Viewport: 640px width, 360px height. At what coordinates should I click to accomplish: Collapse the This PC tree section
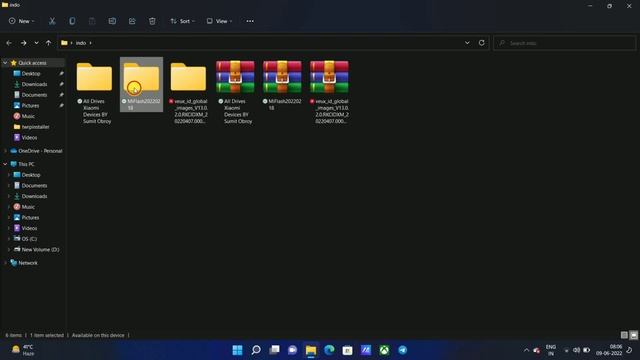[5, 164]
